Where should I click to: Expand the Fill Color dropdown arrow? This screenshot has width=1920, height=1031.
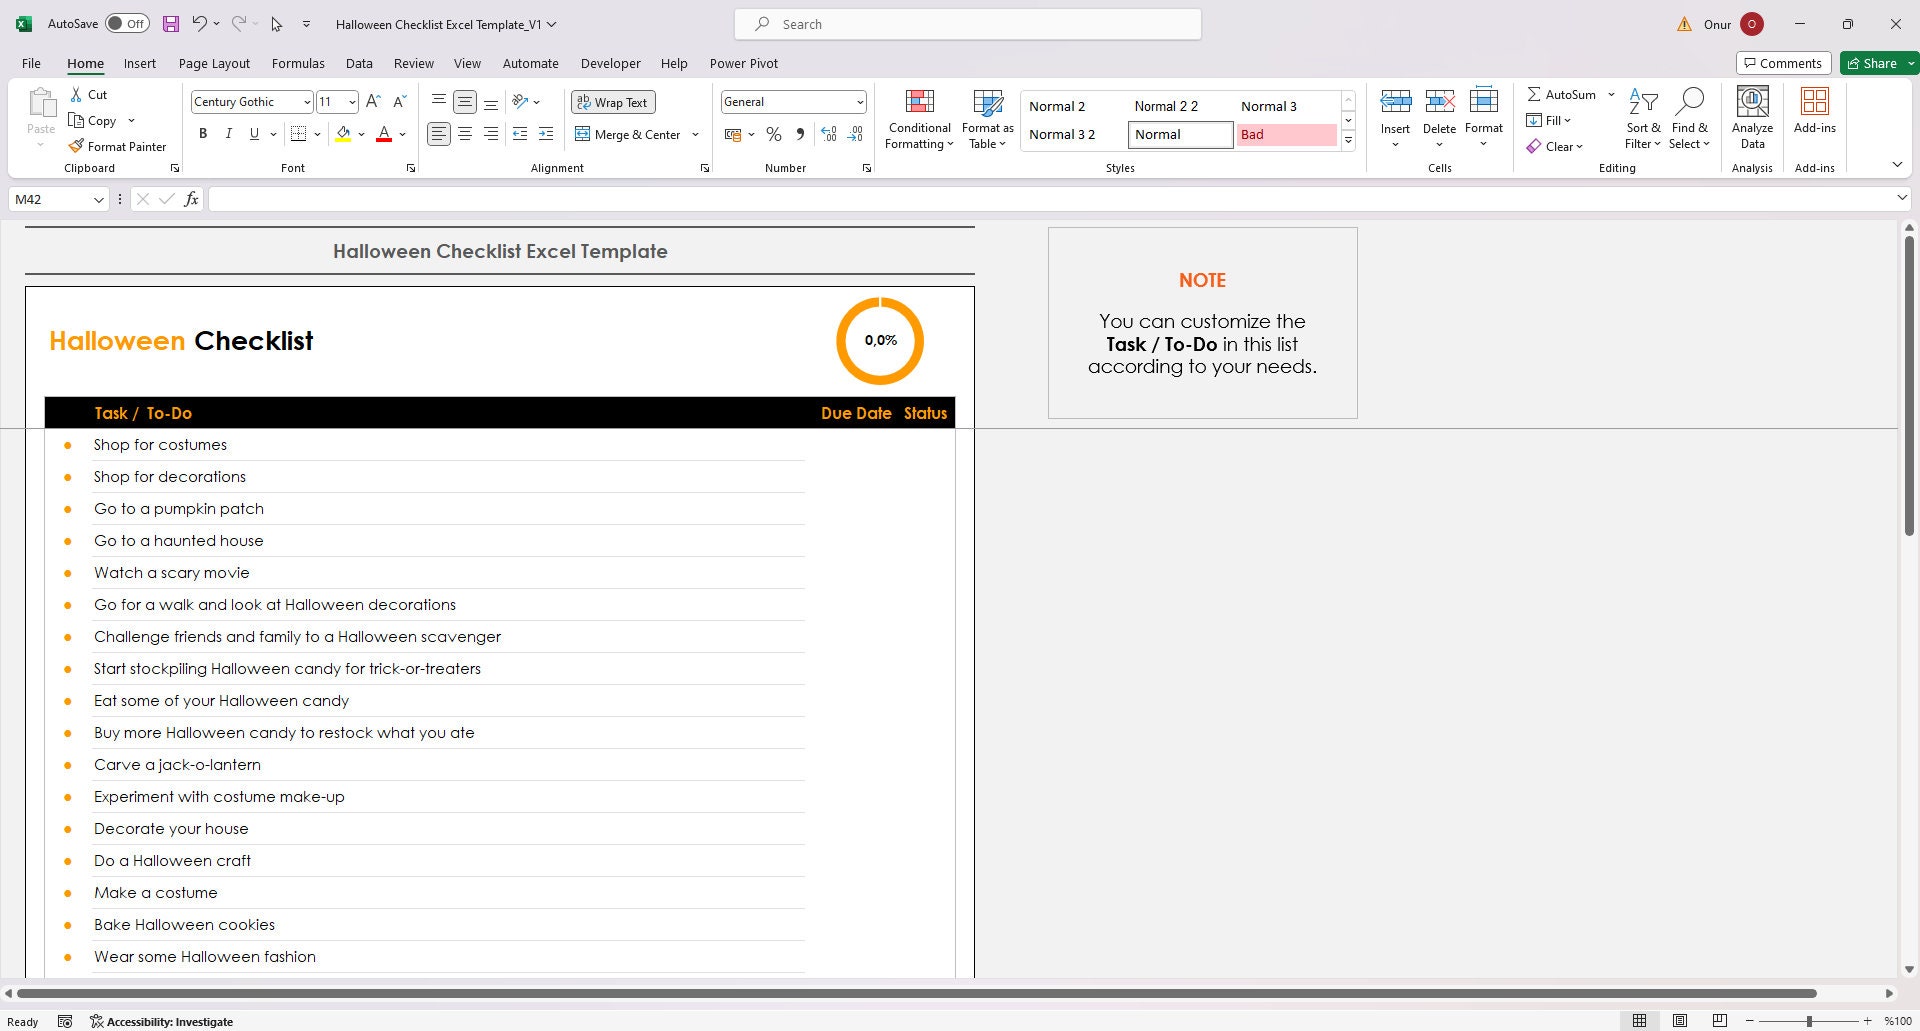[x=361, y=133]
